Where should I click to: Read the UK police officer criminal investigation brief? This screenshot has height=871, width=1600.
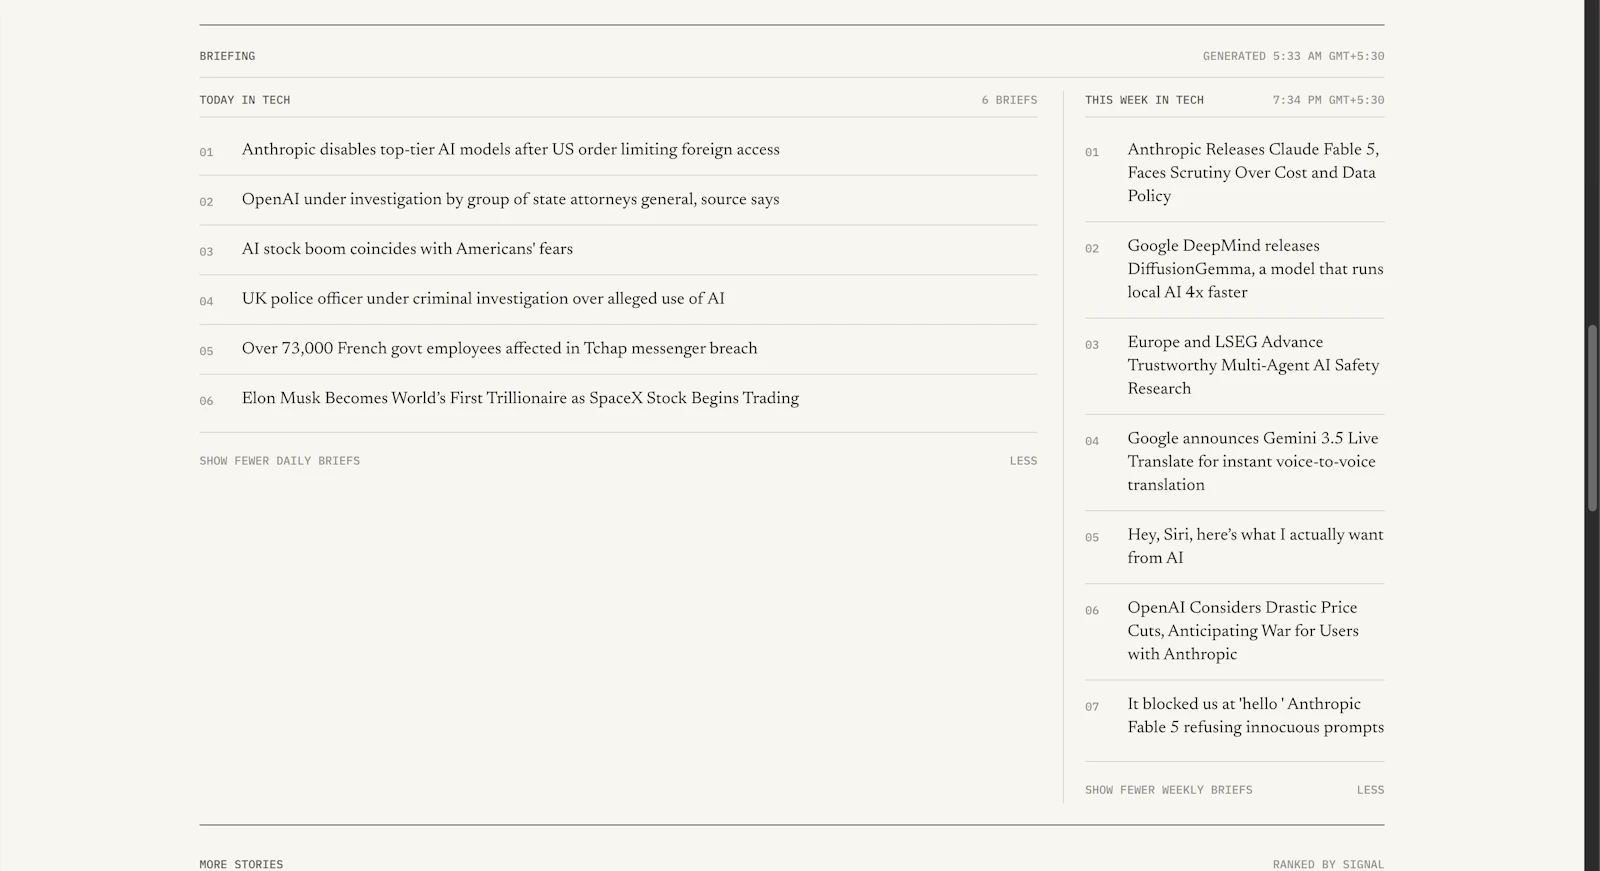[x=483, y=299]
